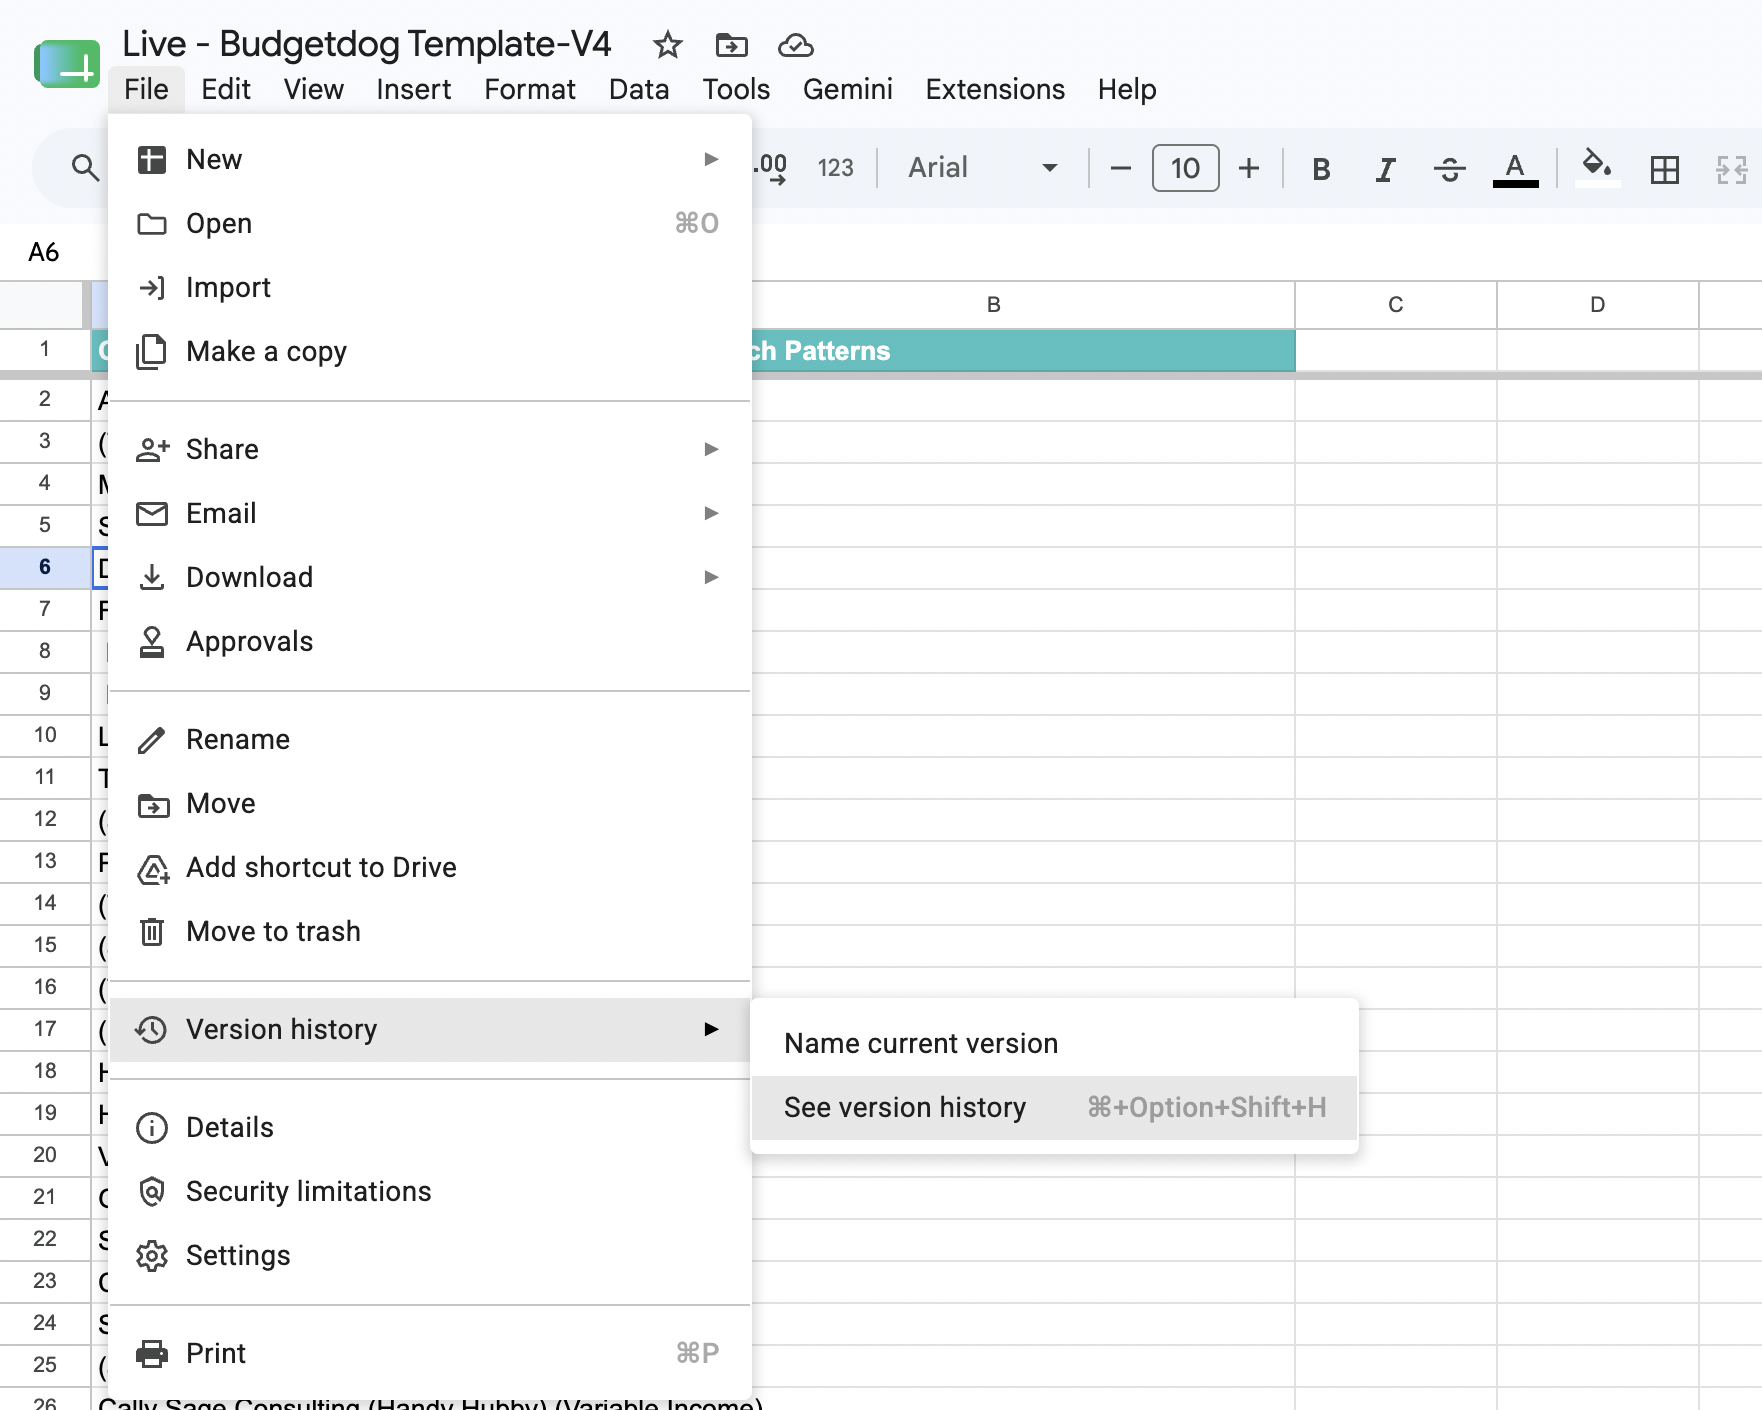1762x1410 pixels.
Task: Select column B header
Action: coord(994,305)
